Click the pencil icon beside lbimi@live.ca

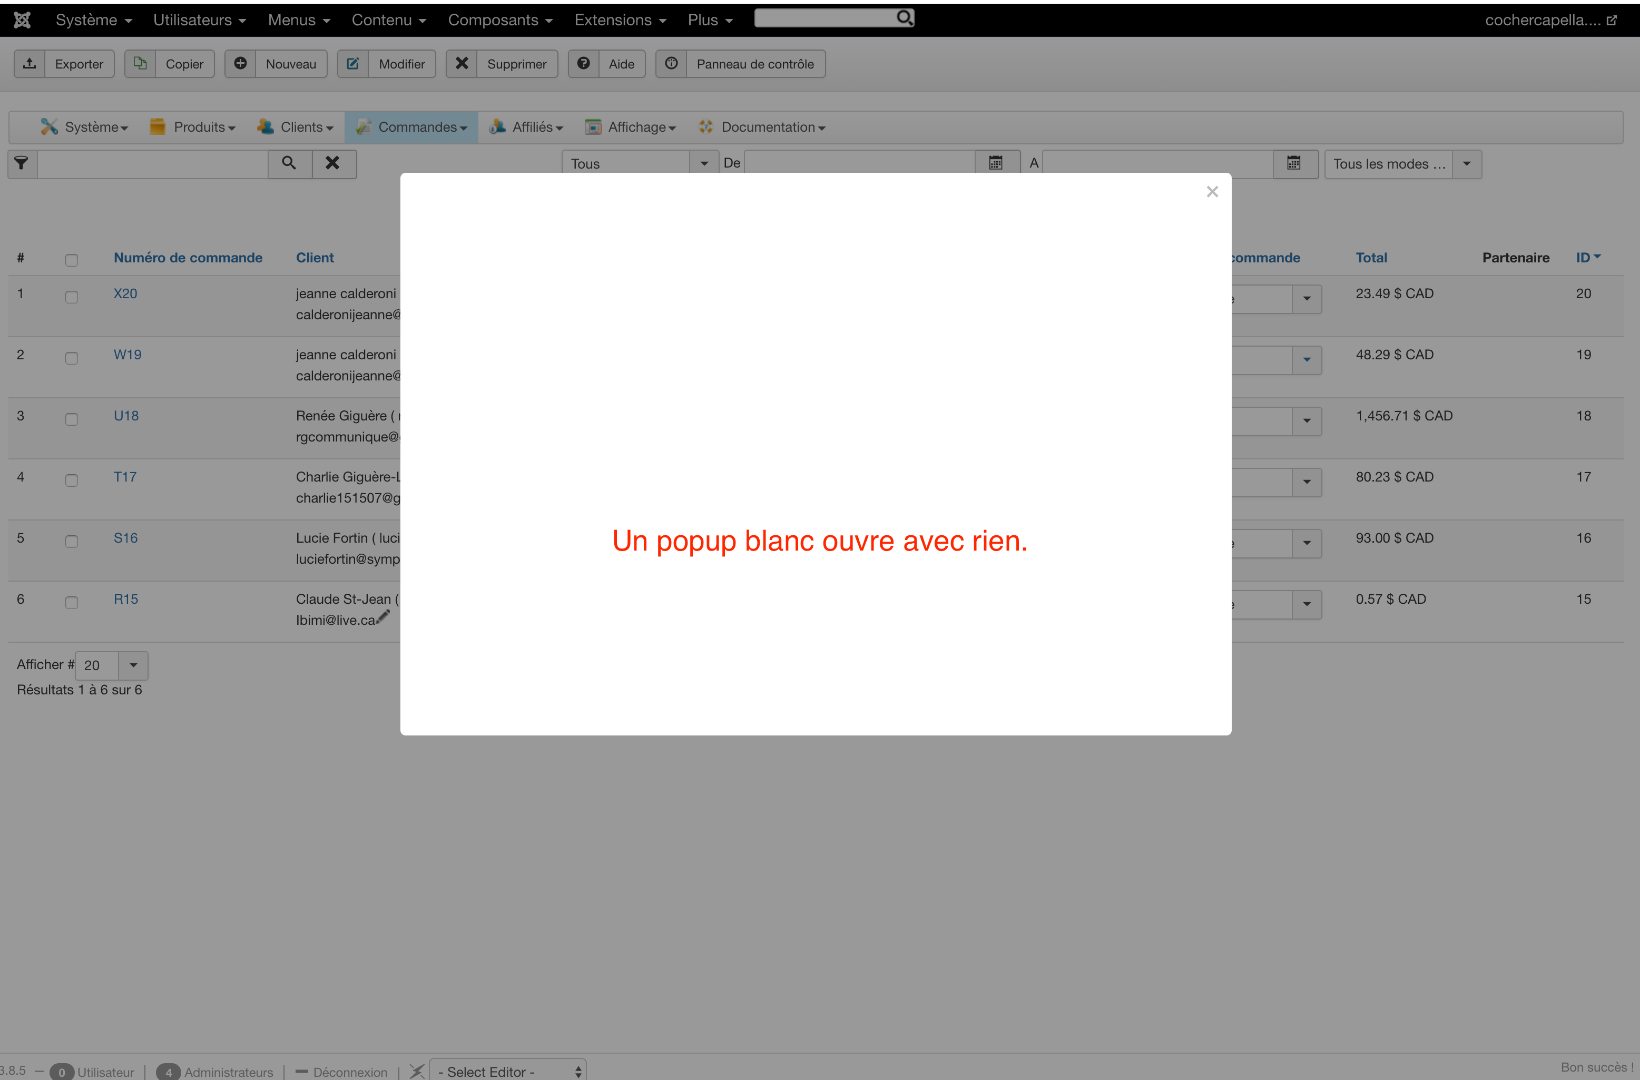(x=383, y=618)
